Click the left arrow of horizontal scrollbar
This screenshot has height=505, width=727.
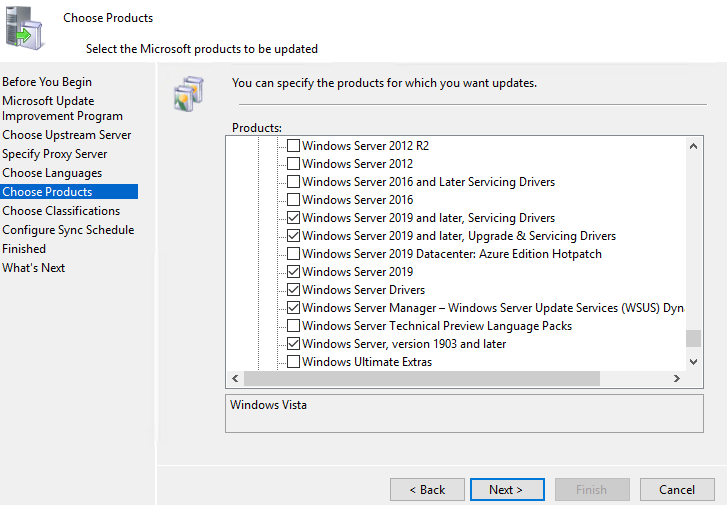pos(235,378)
